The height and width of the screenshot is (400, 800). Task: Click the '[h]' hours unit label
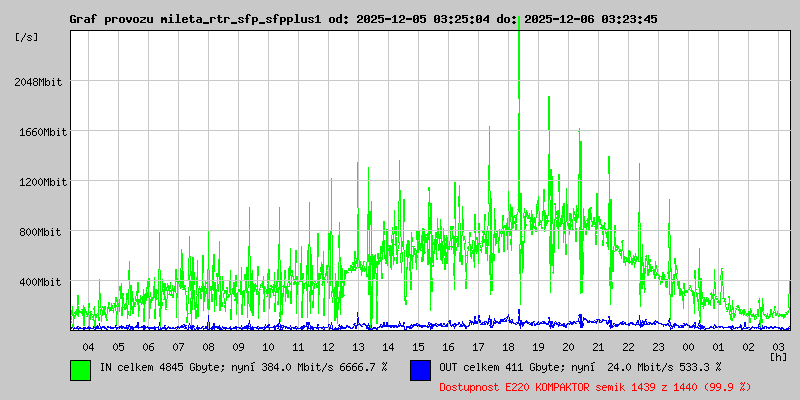coord(778,356)
